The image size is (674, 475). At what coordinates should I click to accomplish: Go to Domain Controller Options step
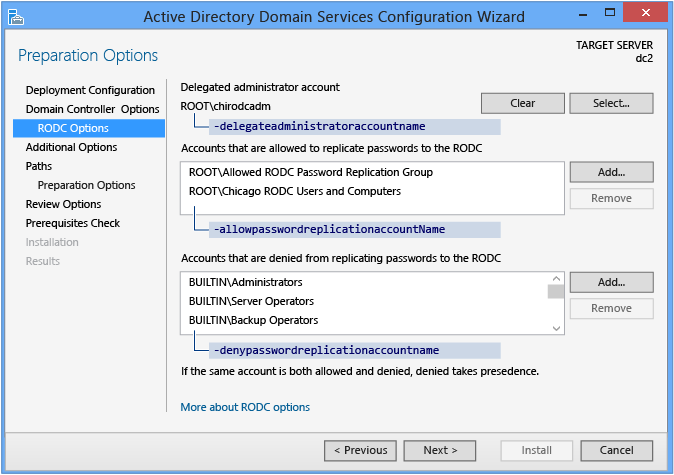[x=92, y=109]
